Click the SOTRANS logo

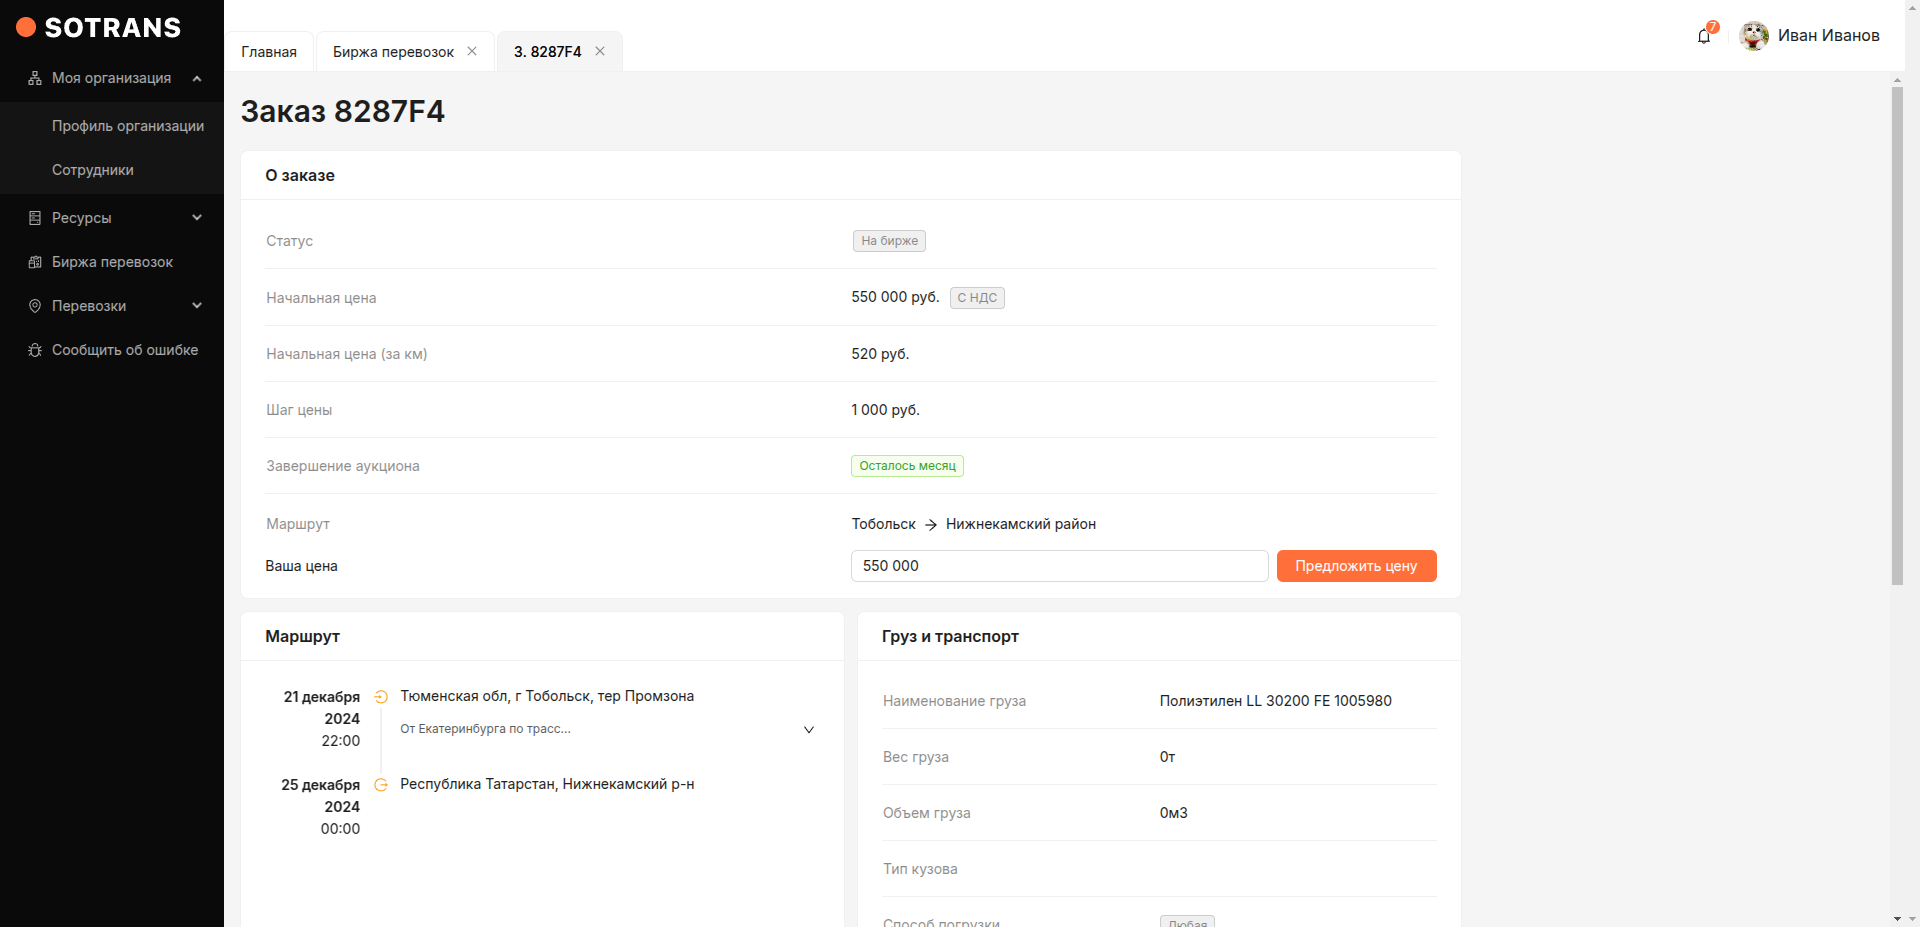(x=99, y=28)
